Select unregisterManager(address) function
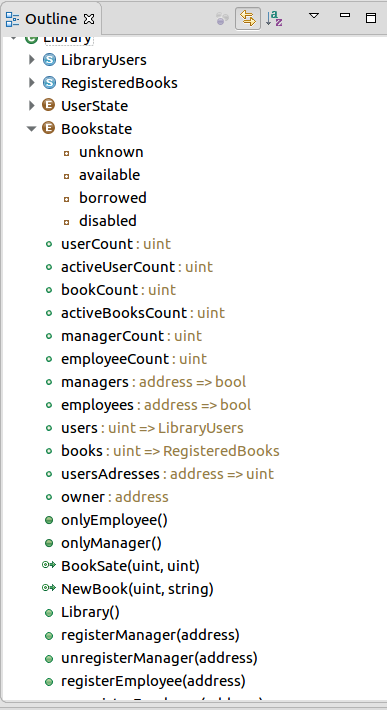387x710 pixels. pyautogui.click(x=159, y=659)
